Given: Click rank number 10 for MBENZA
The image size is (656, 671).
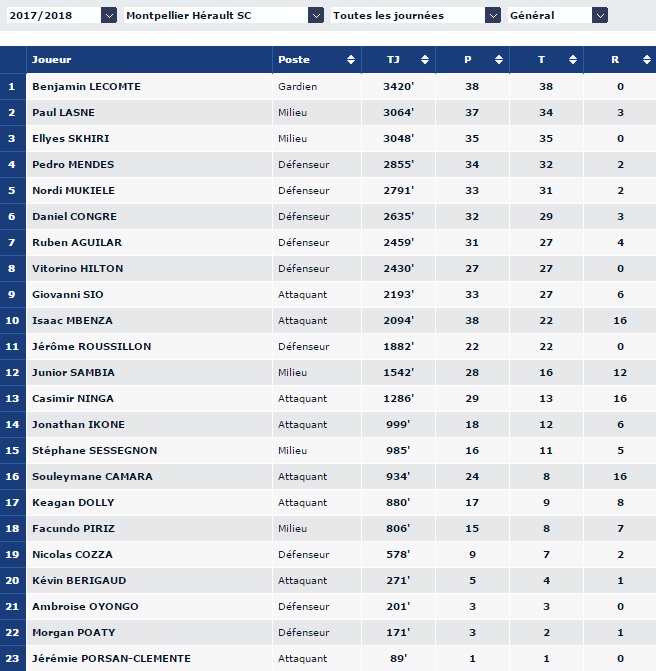Looking at the screenshot, I should tap(12, 321).
